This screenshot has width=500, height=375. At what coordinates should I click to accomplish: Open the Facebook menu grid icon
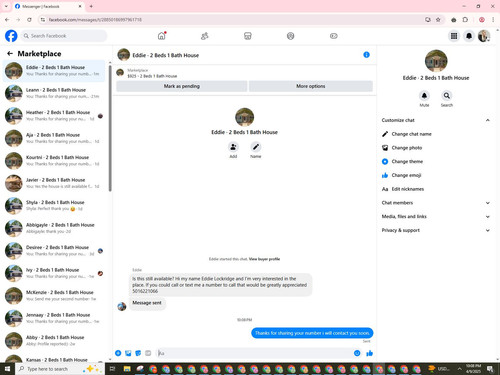(x=454, y=36)
